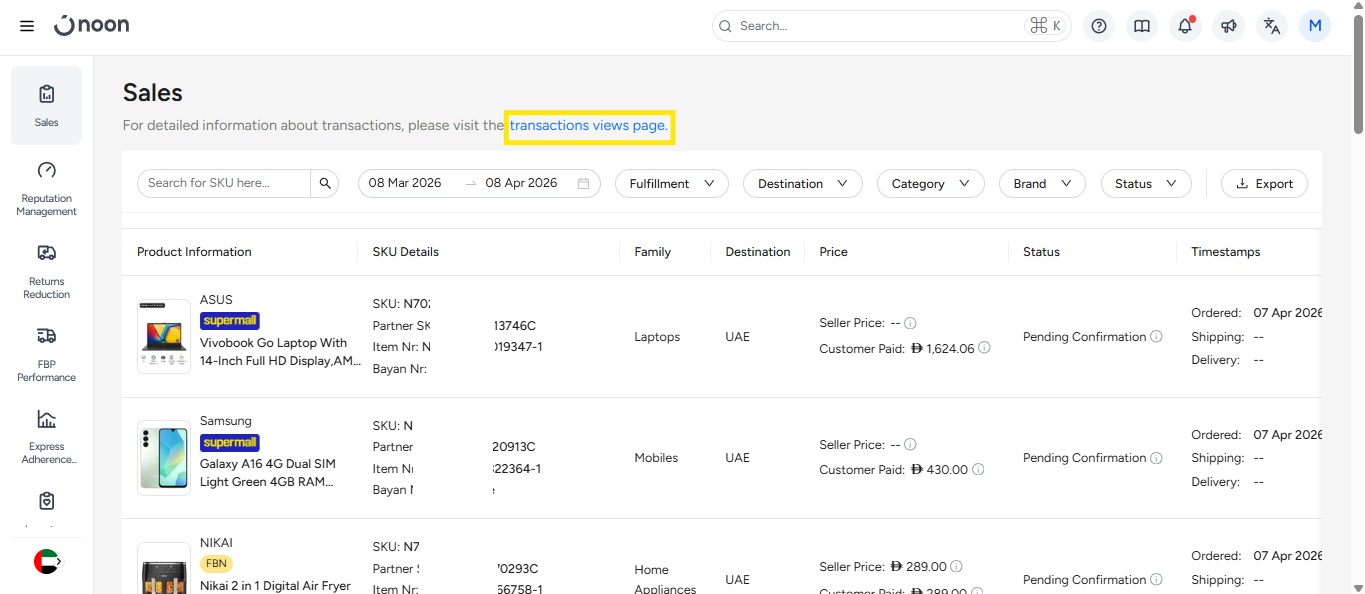Open the book documentation icon
This screenshot has width=1365, height=594.
tap(1142, 26)
